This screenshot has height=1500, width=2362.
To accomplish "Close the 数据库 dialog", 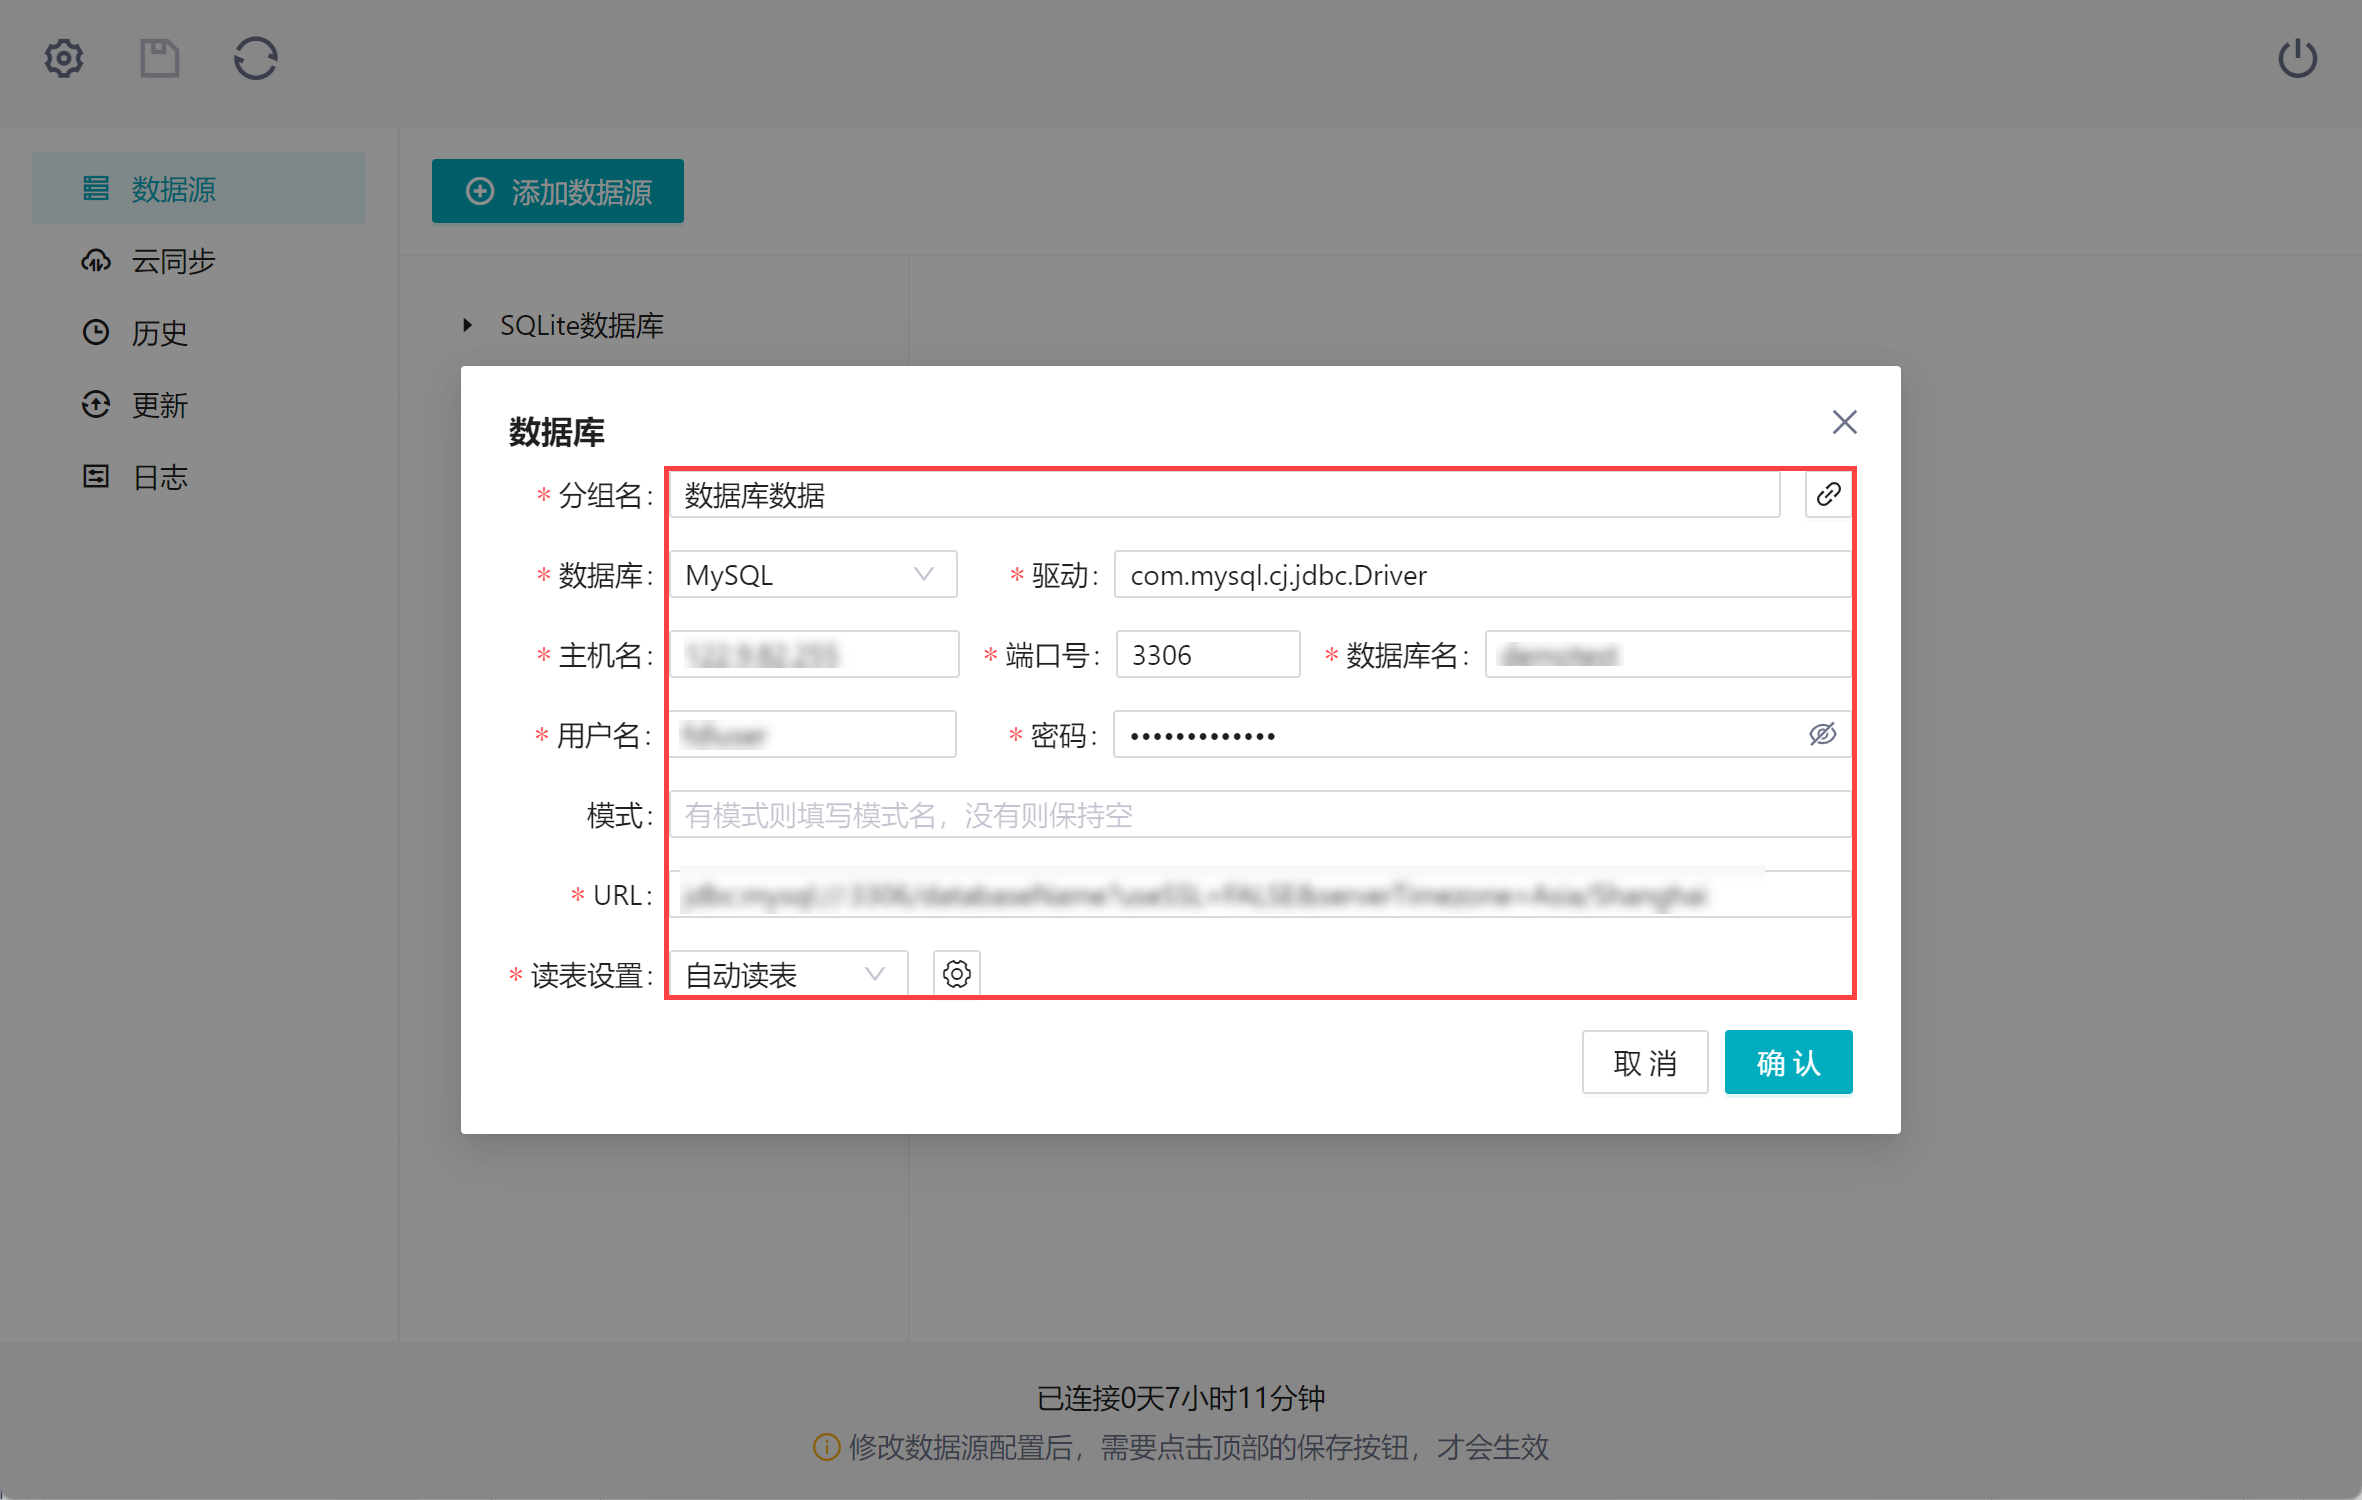I will pyautogui.click(x=1844, y=422).
